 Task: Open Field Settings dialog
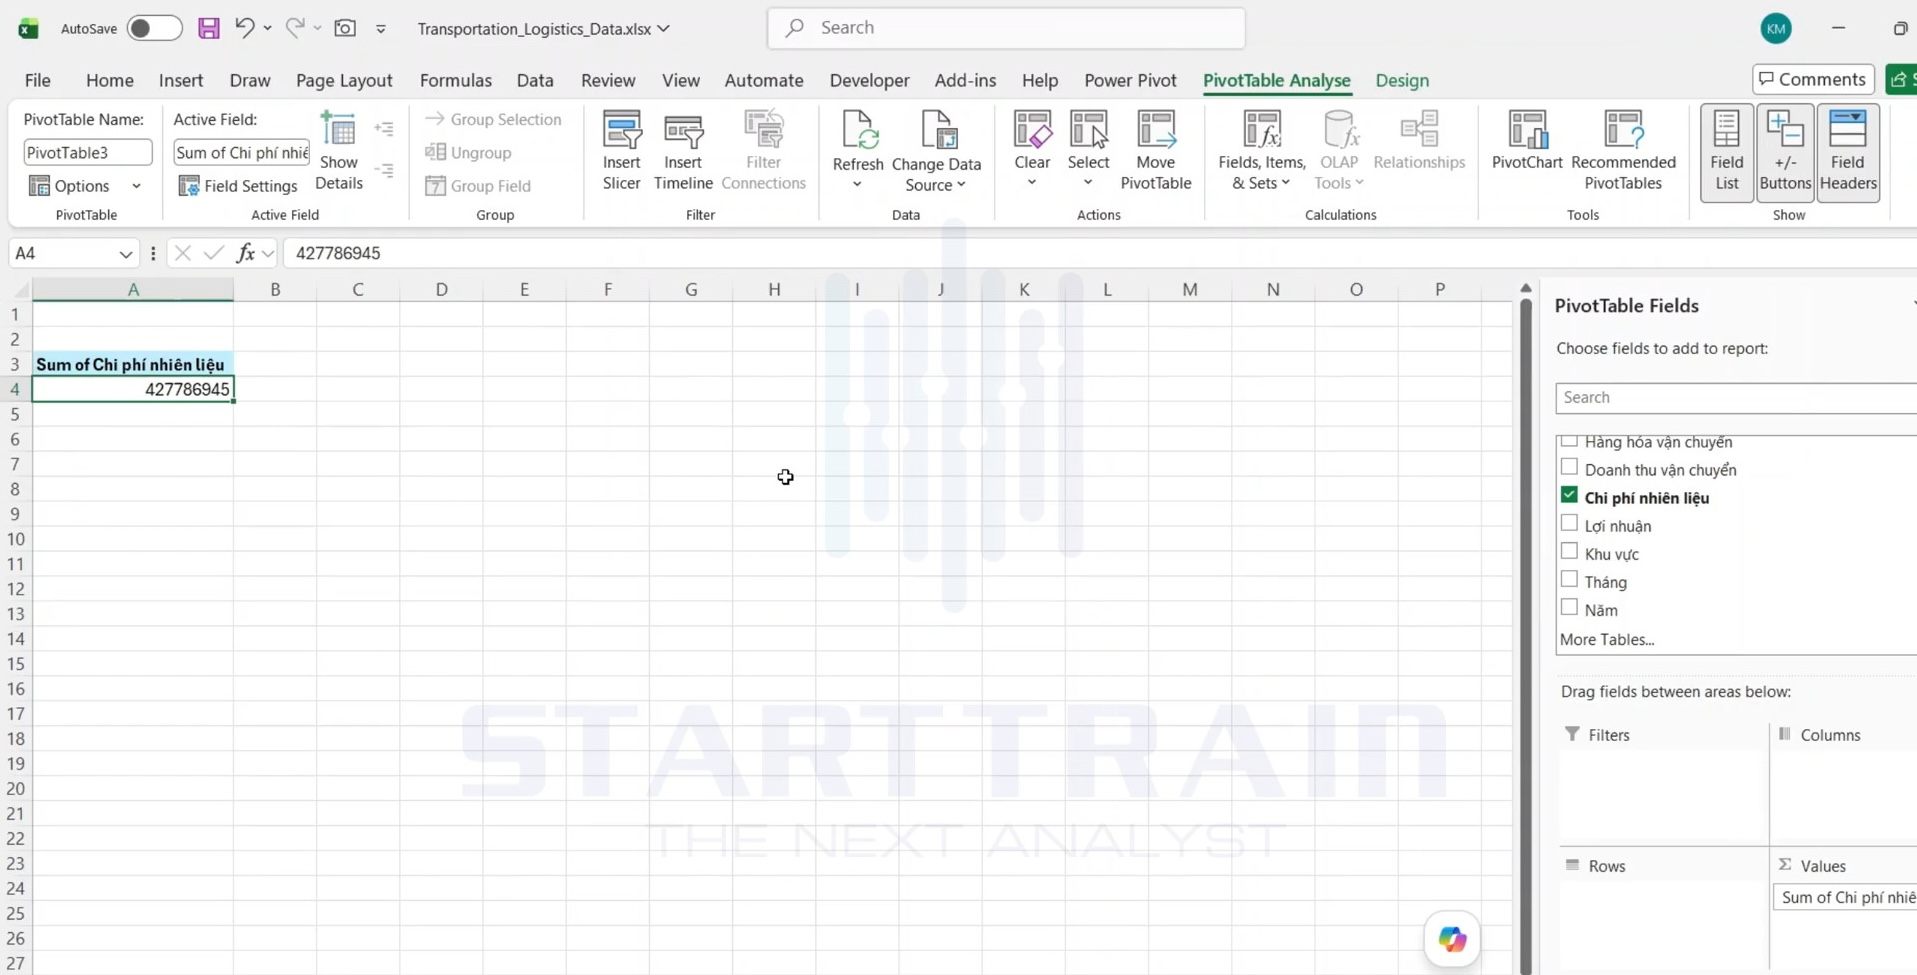tap(238, 186)
